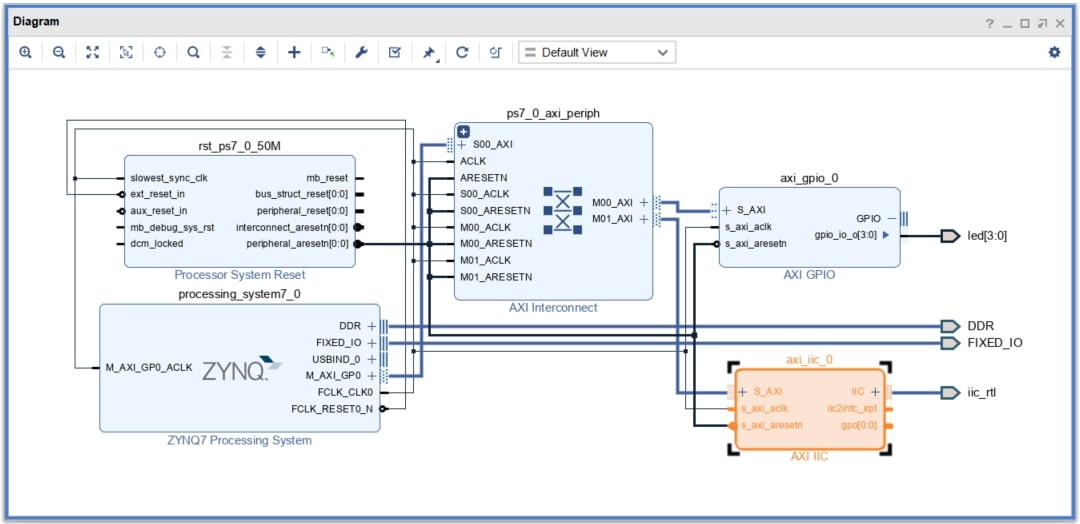1080x524 pixels.
Task: Add IP using the plus icon
Action: 294,52
